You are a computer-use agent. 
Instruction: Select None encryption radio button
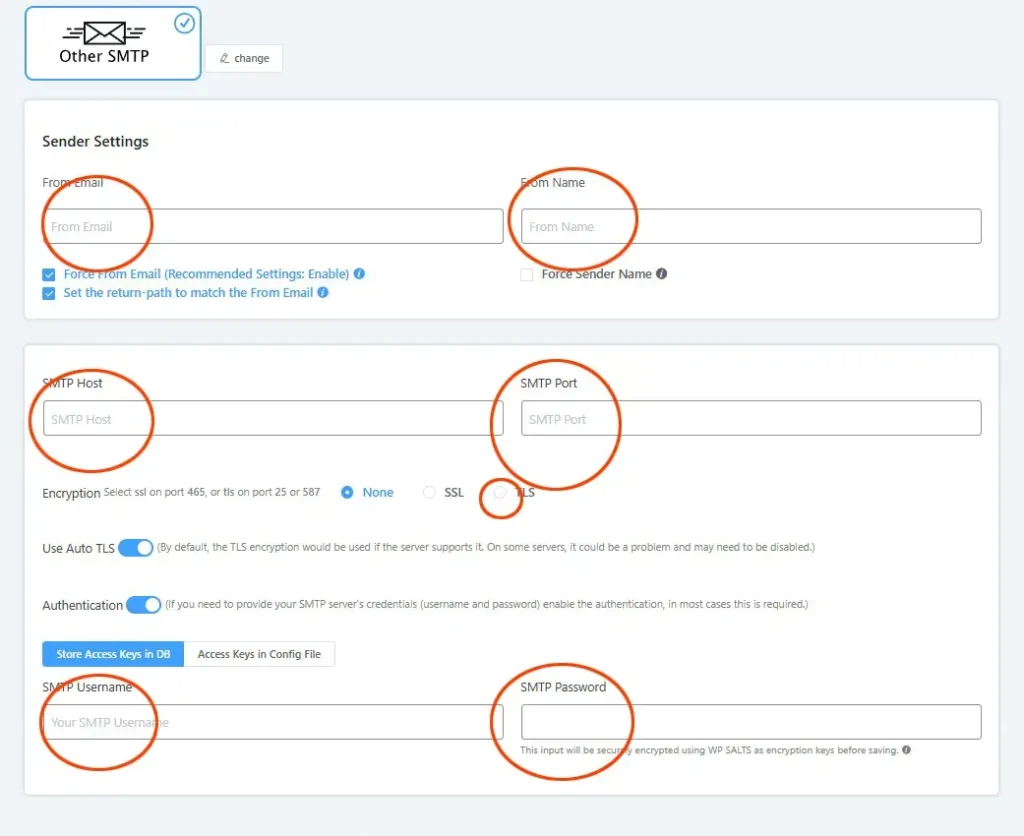coord(348,493)
